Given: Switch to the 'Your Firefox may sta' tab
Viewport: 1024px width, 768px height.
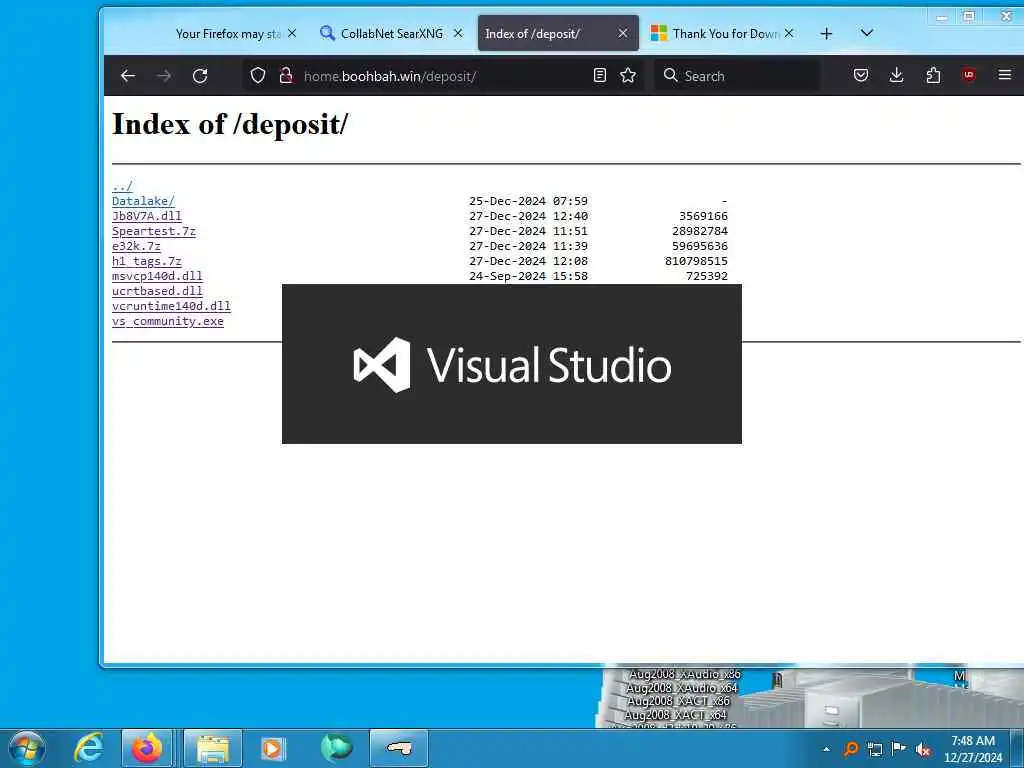Looking at the screenshot, I should 227,33.
